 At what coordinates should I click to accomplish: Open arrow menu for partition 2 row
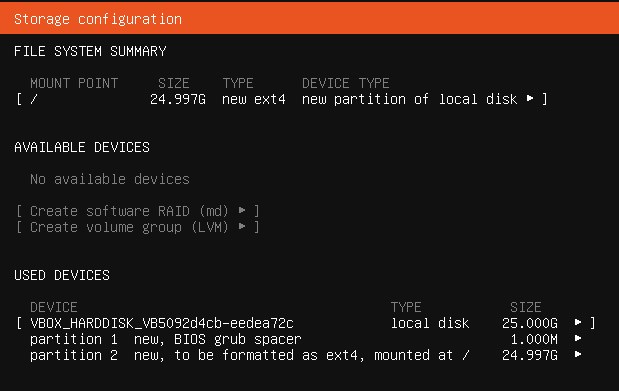tap(578, 354)
